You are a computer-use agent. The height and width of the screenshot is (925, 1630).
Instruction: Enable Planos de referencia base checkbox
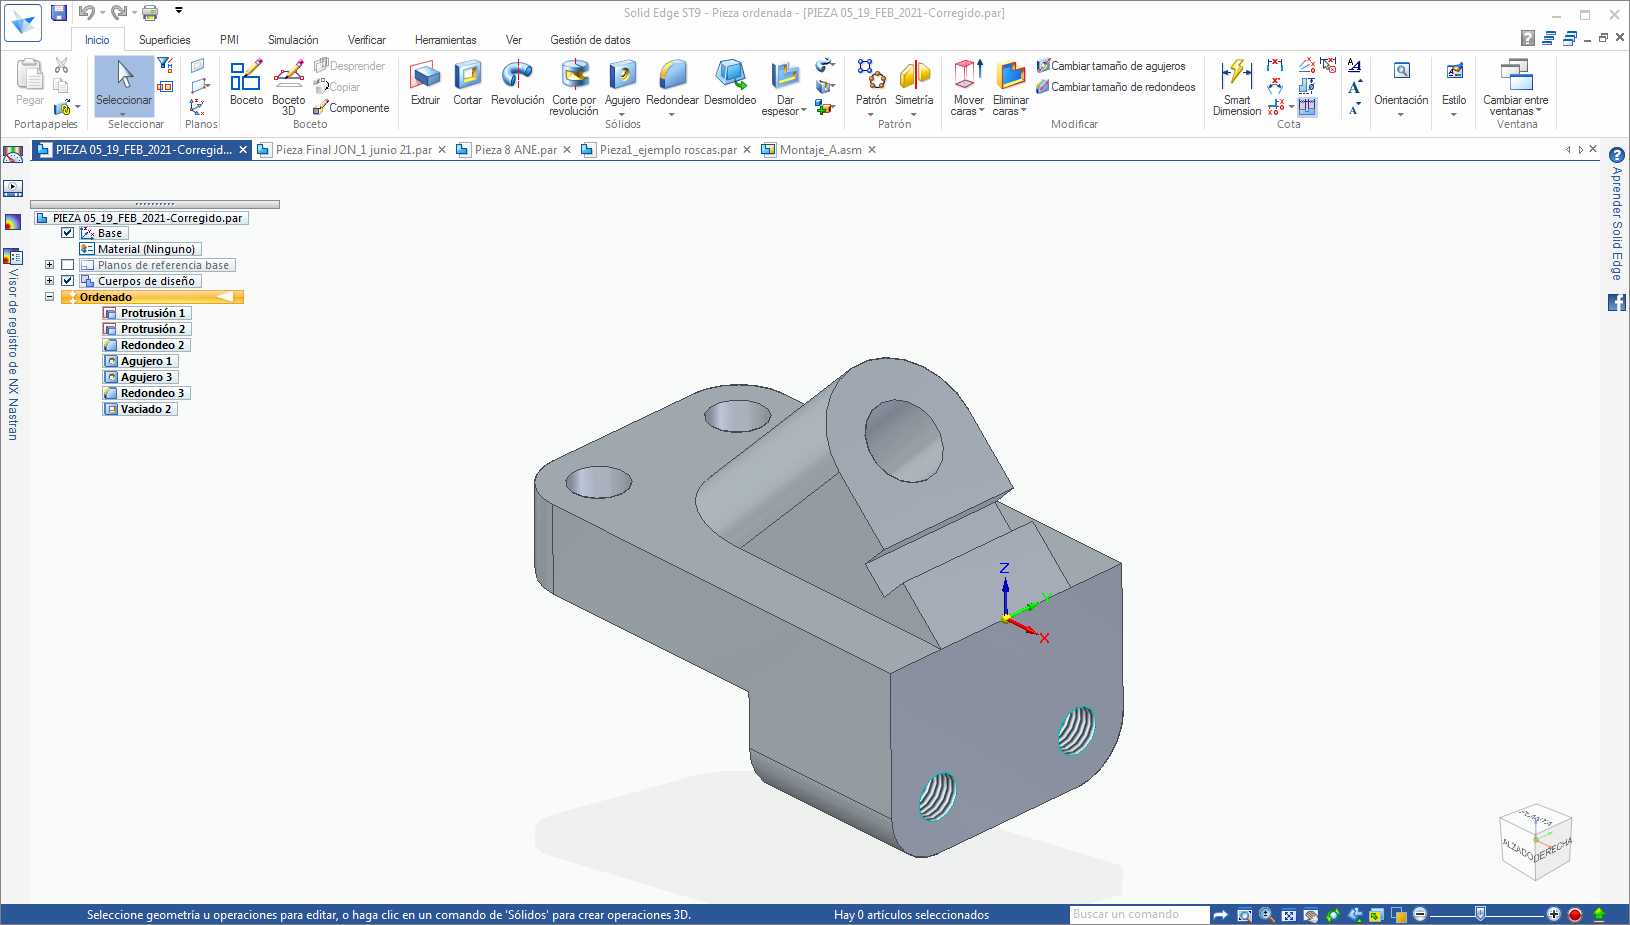pos(68,265)
